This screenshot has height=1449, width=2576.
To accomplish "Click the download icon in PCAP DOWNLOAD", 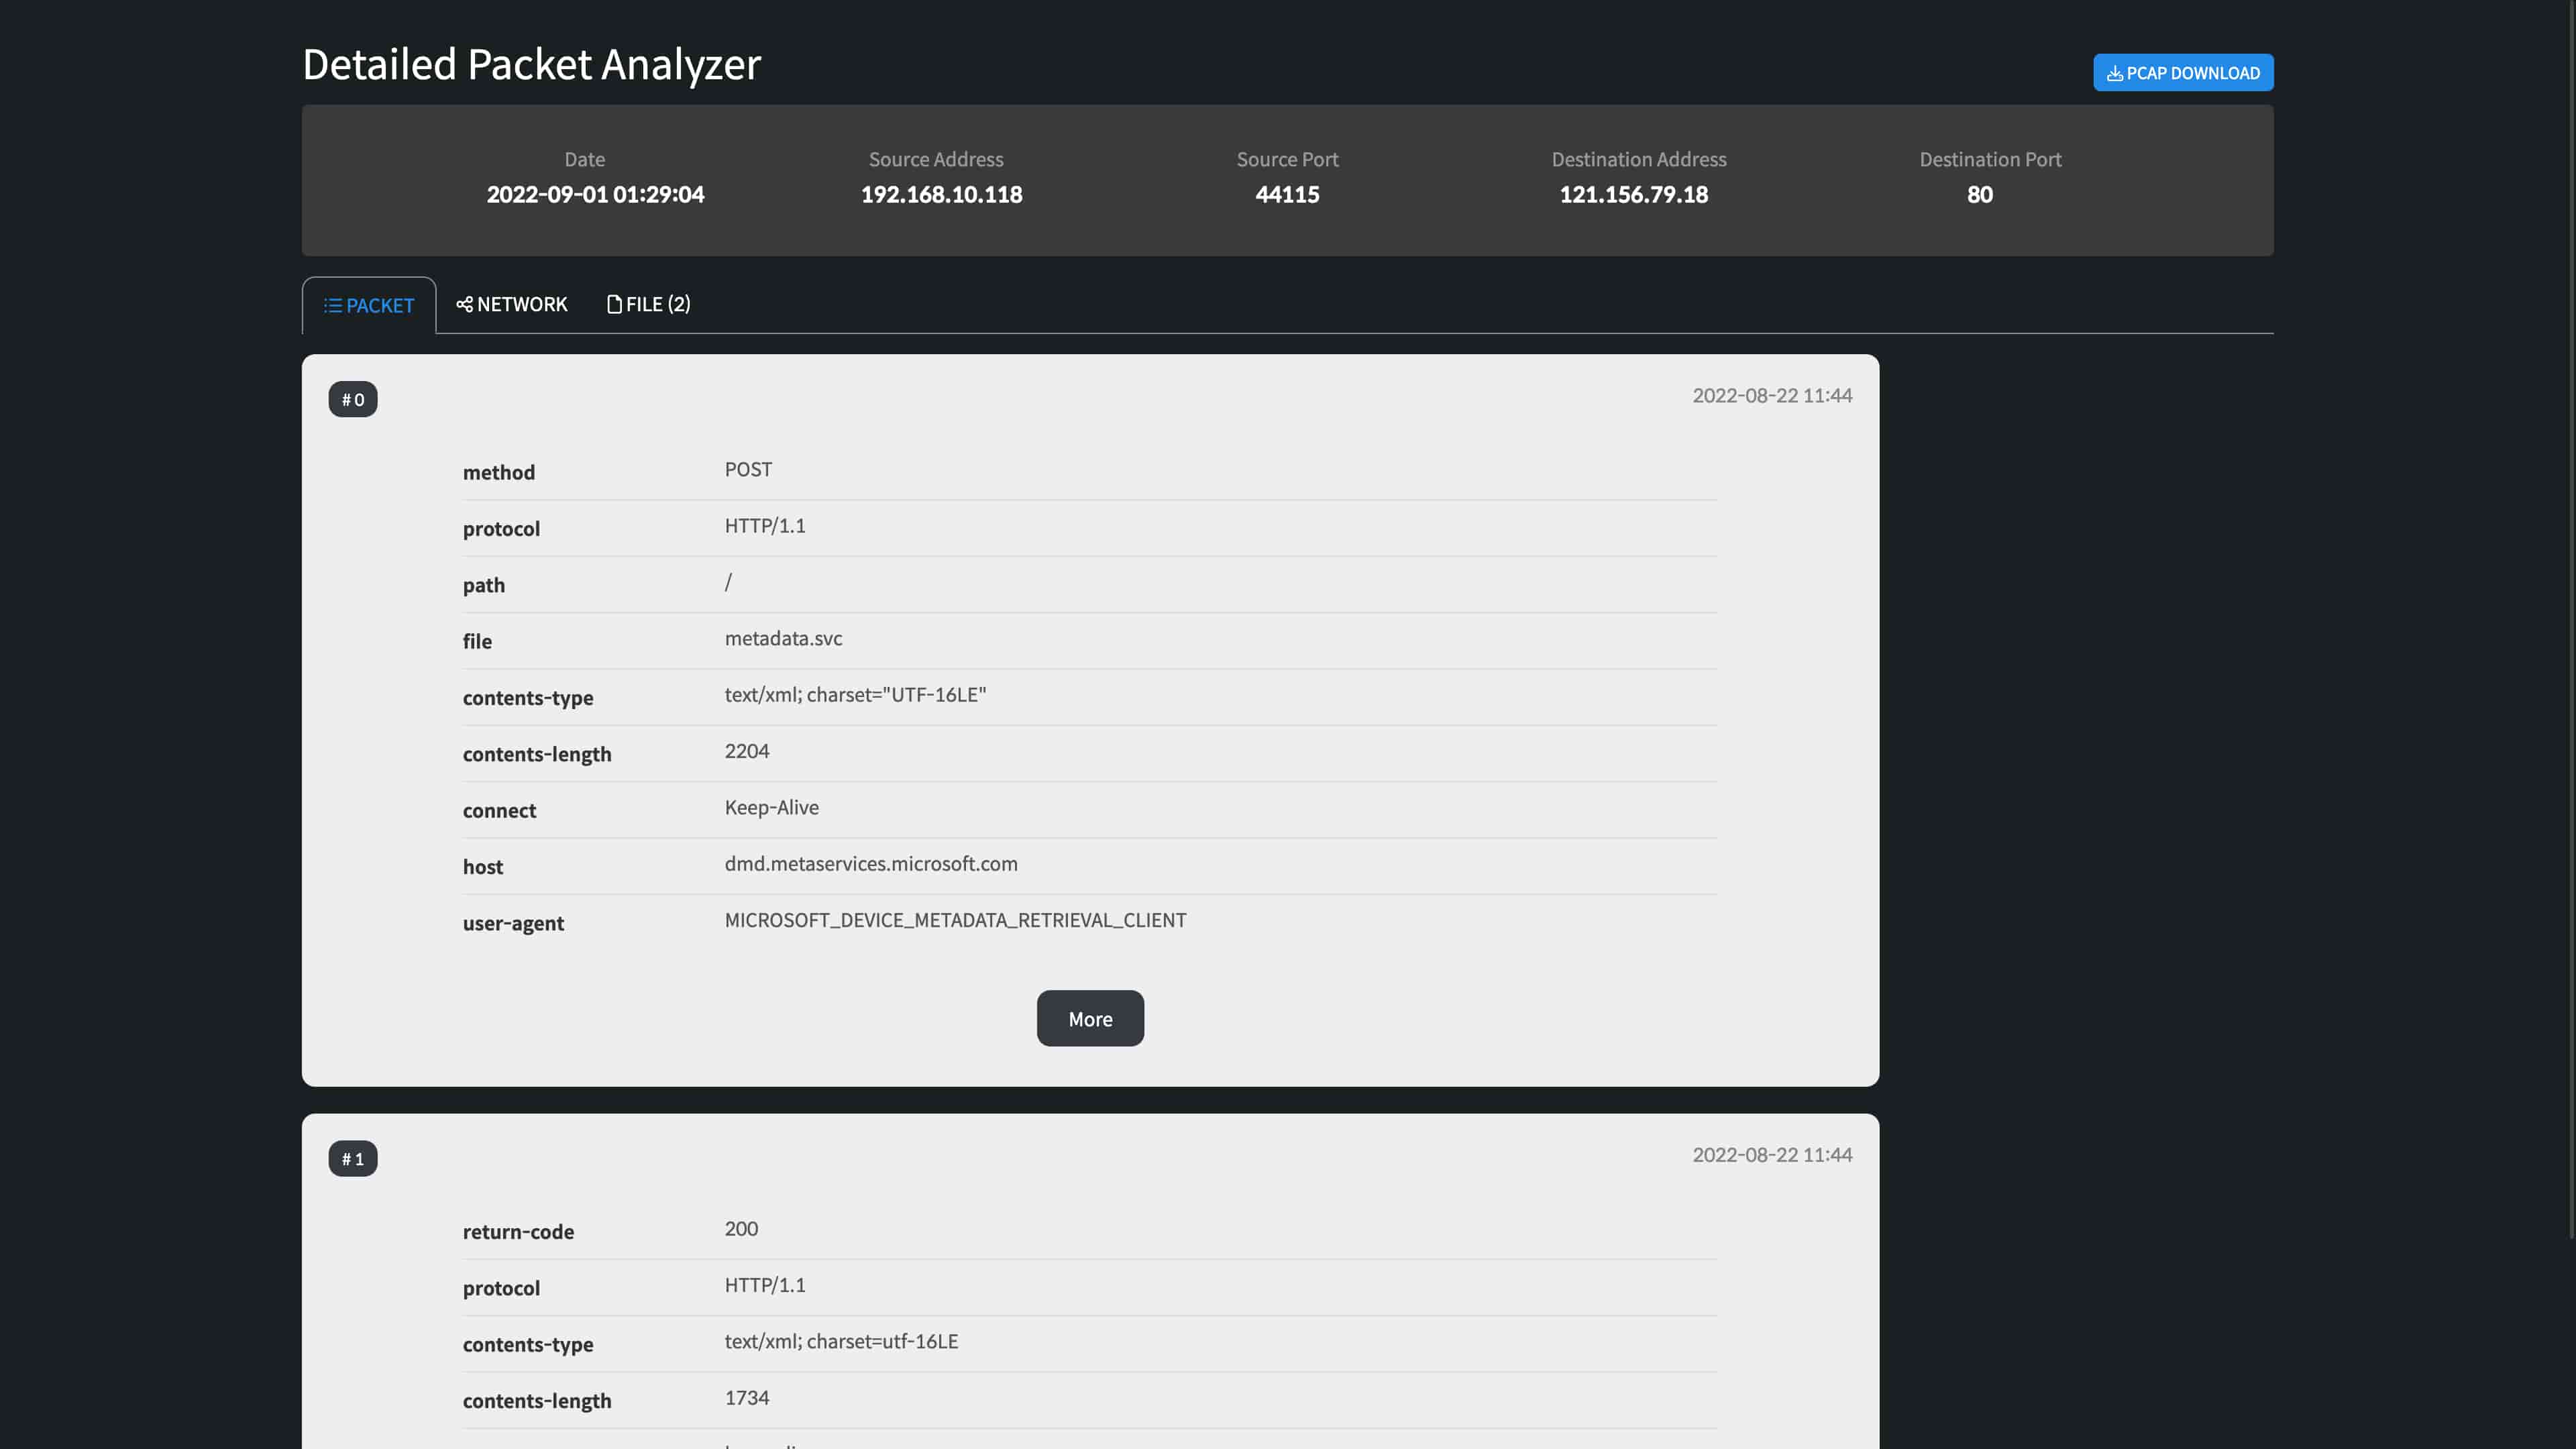I will click(2114, 73).
